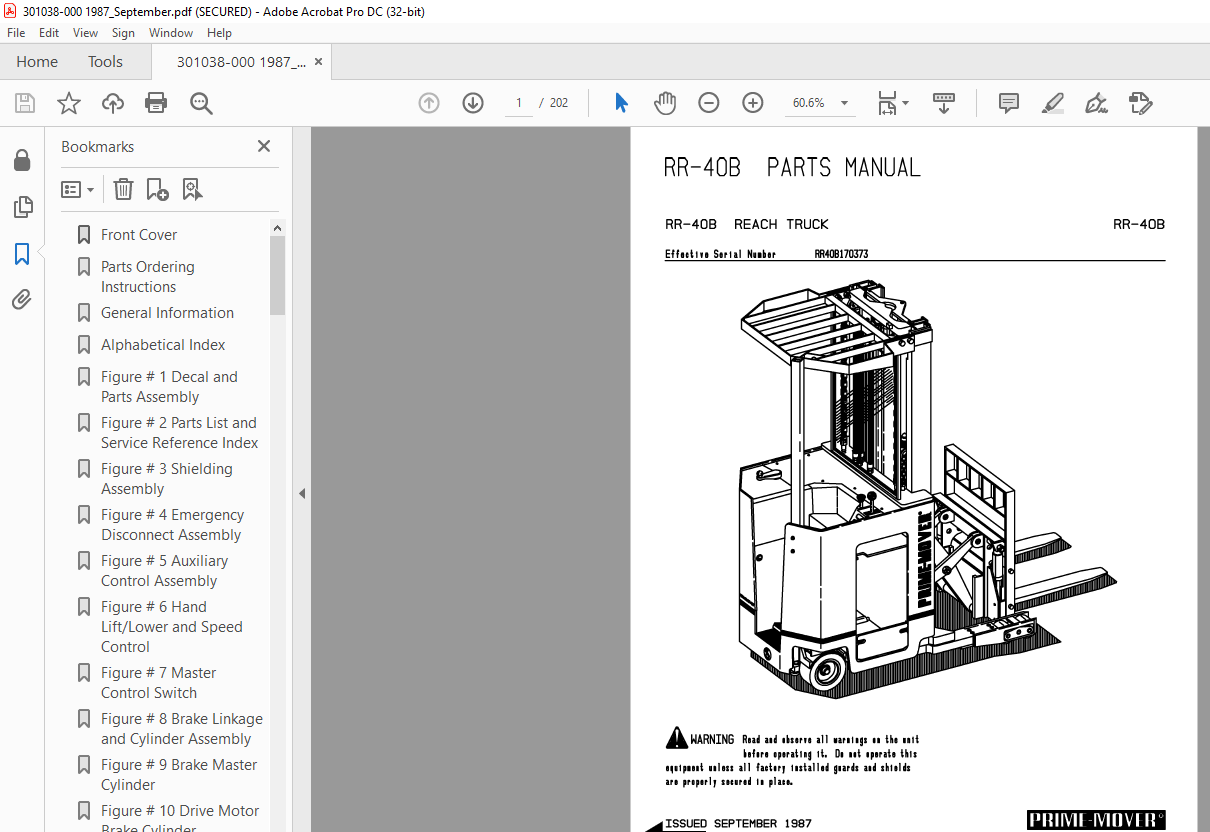The height and width of the screenshot is (832, 1210).
Task: Toggle the Bookmarks panel icon
Action: click(22, 254)
